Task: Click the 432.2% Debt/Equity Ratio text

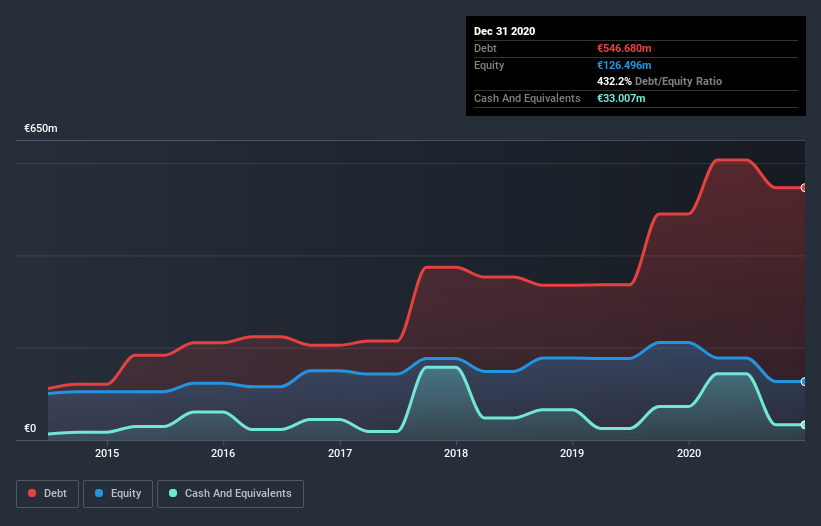Action: pyautogui.click(x=659, y=81)
